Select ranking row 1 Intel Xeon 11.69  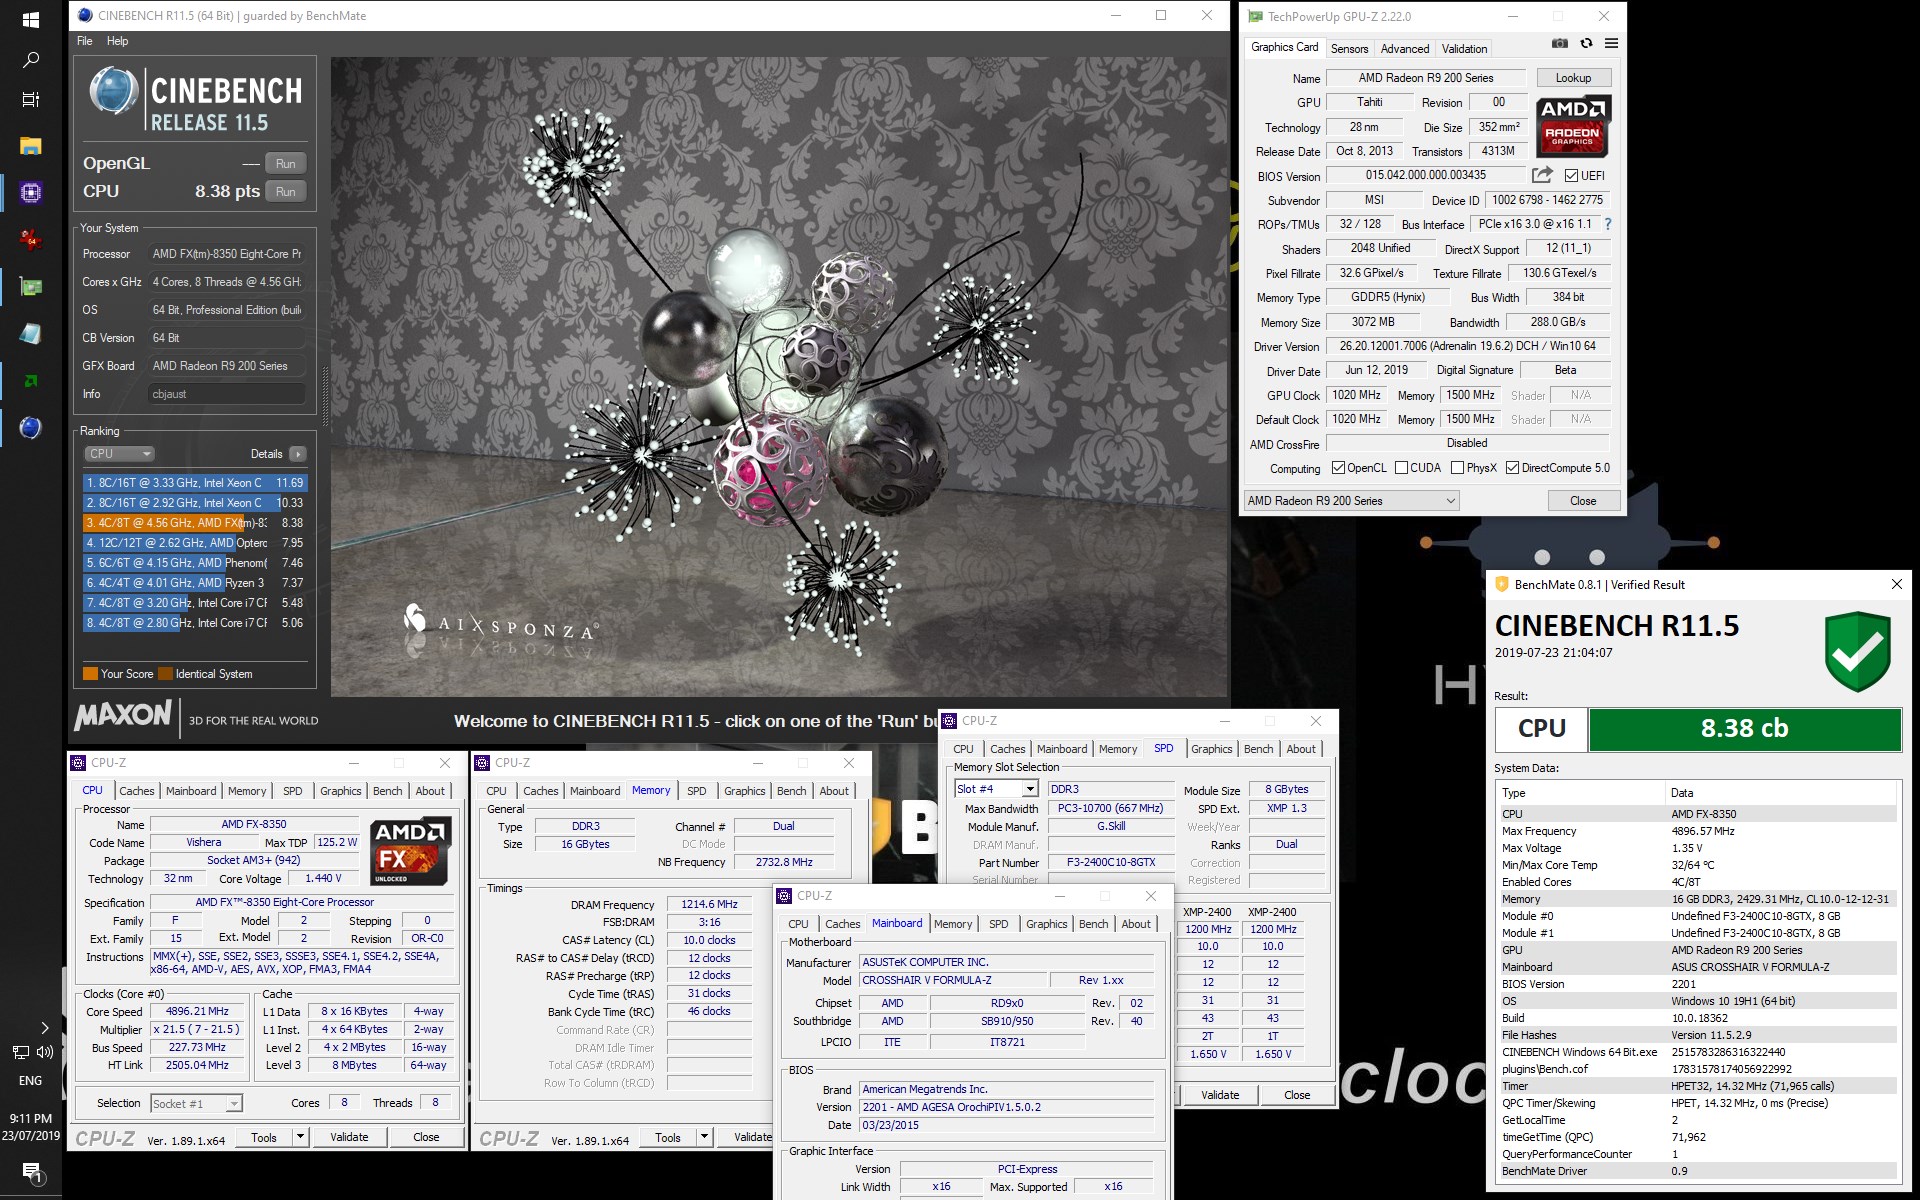[195, 483]
